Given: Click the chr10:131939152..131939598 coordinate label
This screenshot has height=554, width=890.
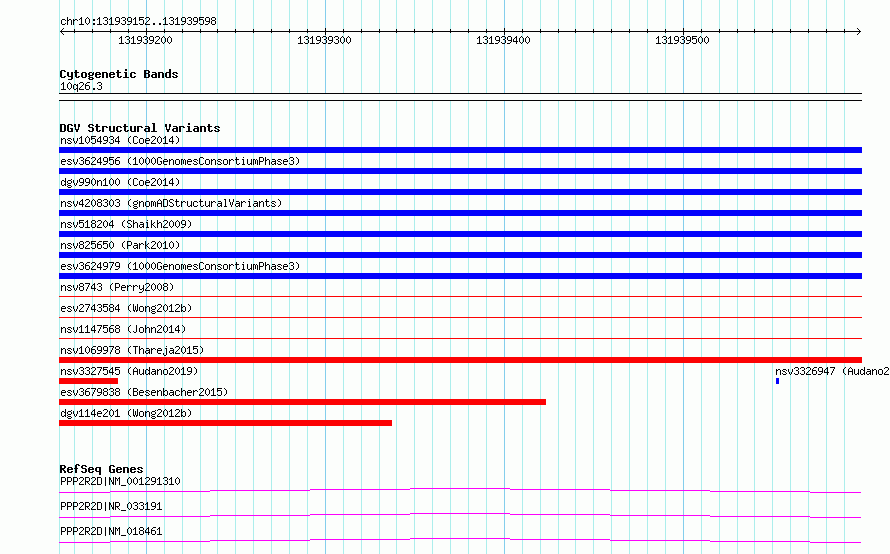Looking at the screenshot, I should tap(138, 21).
